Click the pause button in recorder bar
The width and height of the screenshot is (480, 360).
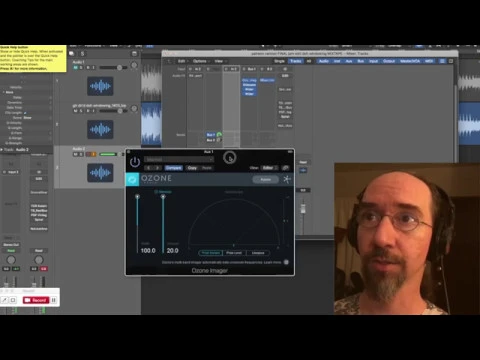[54, 300]
